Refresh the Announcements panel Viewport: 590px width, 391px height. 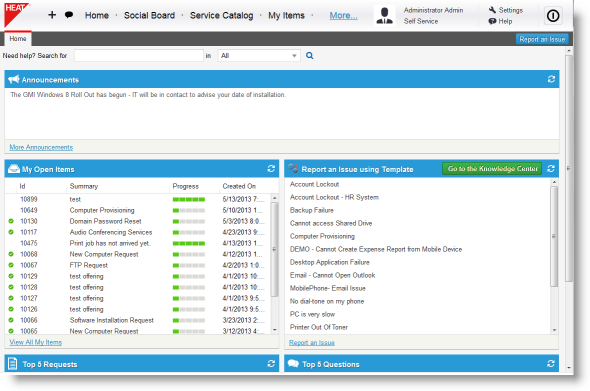(551, 79)
